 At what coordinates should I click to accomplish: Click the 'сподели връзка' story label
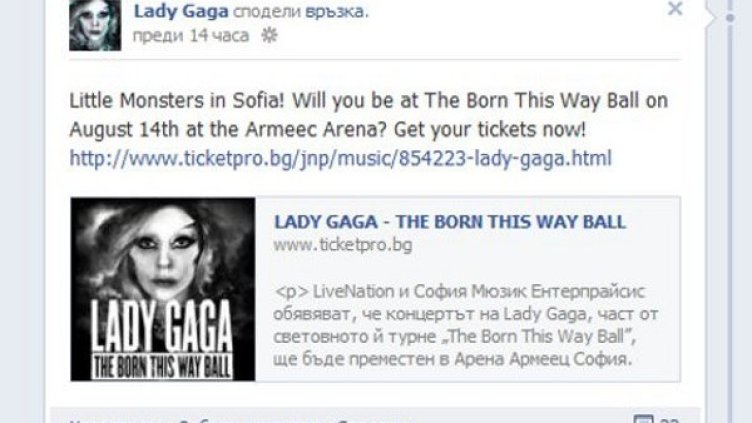[x=301, y=12]
